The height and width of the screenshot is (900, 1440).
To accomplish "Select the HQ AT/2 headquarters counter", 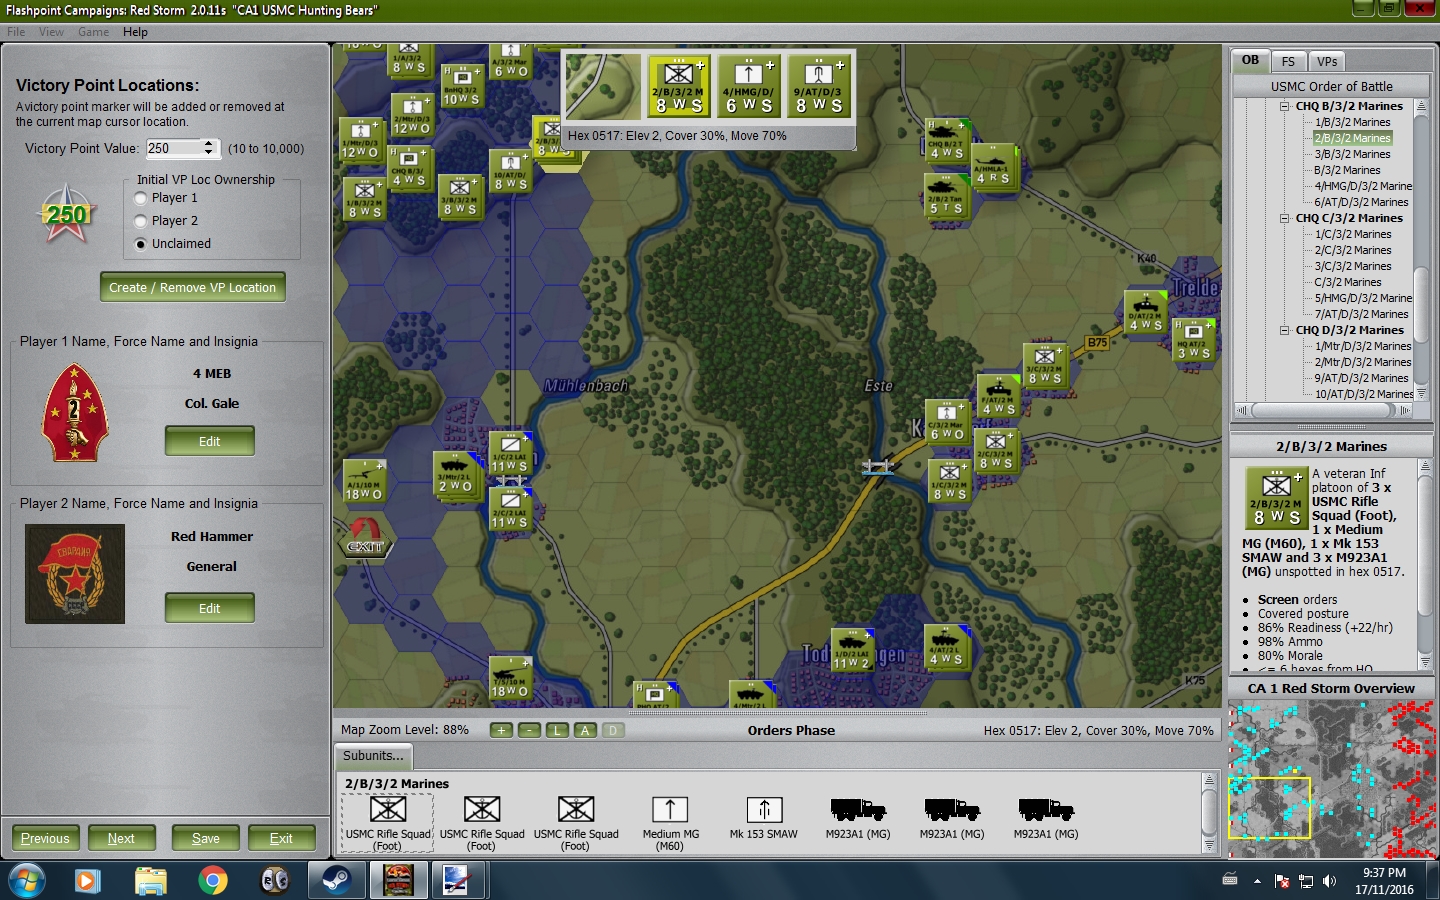I will click(x=1193, y=340).
